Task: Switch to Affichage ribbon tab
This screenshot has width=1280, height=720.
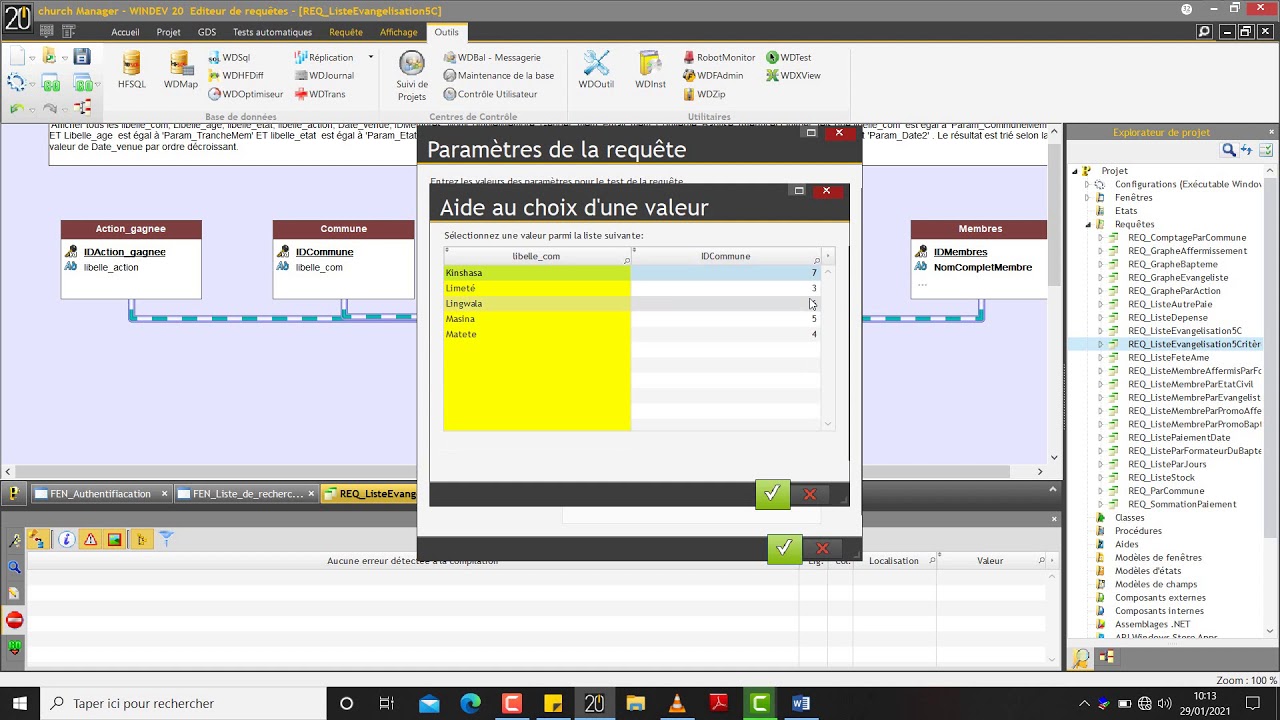Action: pyautogui.click(x=398, y=32)
